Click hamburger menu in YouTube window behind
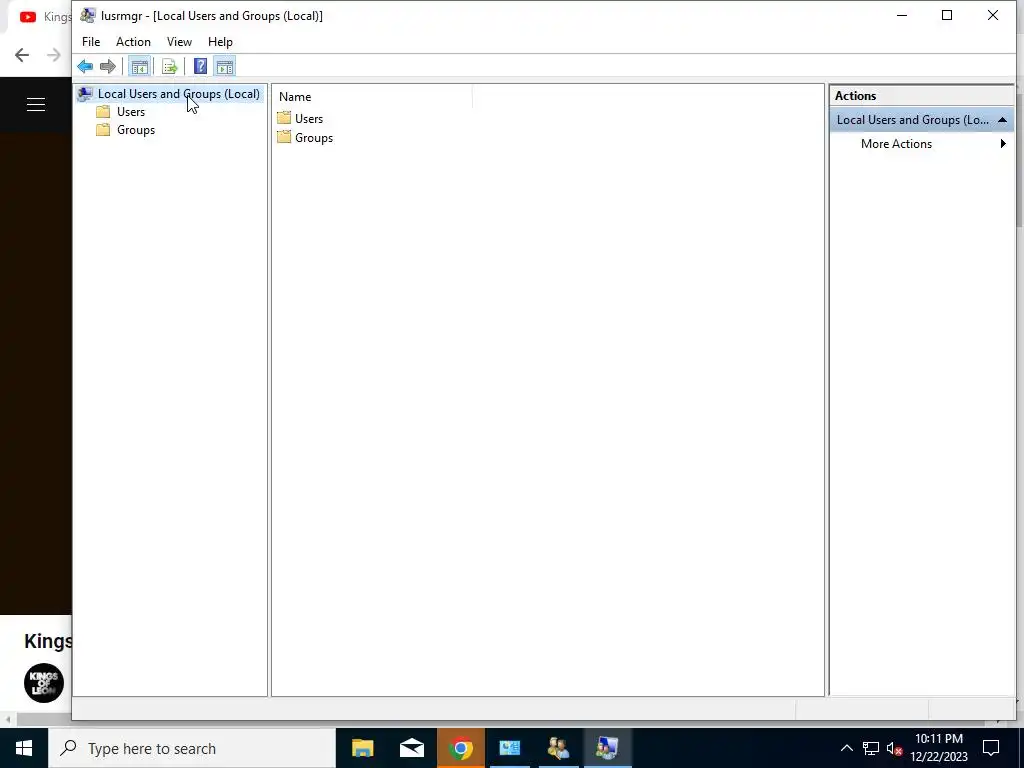The width and height of the screenshot is (1024, 768). (x=36, y=104)
